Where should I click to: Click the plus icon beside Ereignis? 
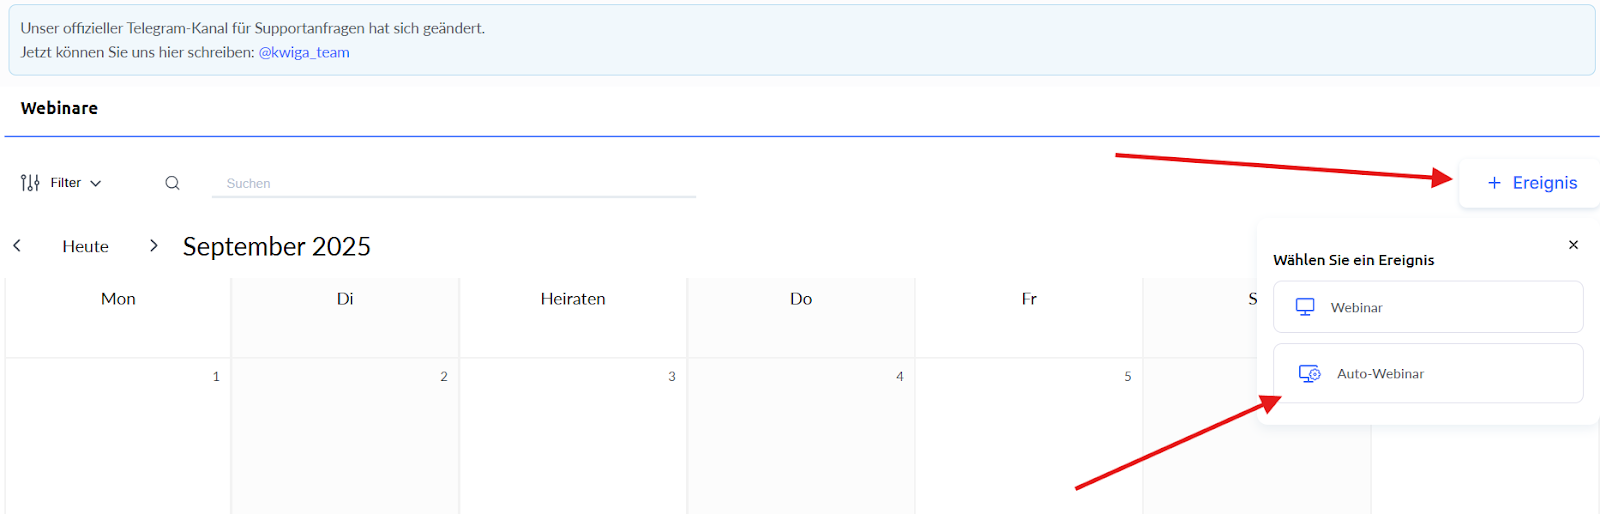tap(1494, 183)
